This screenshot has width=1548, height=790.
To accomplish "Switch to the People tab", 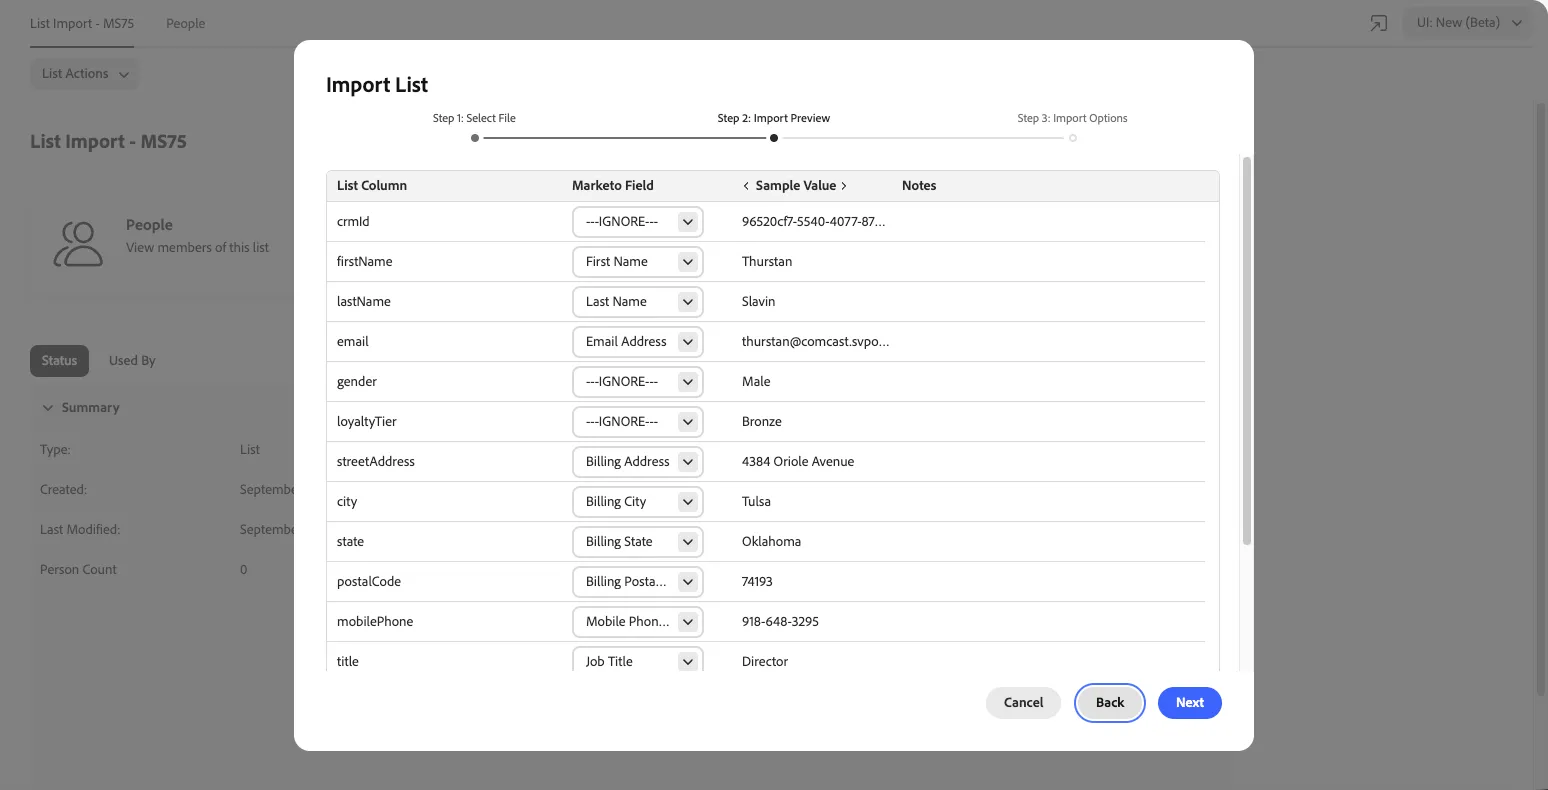I will 185,24.
